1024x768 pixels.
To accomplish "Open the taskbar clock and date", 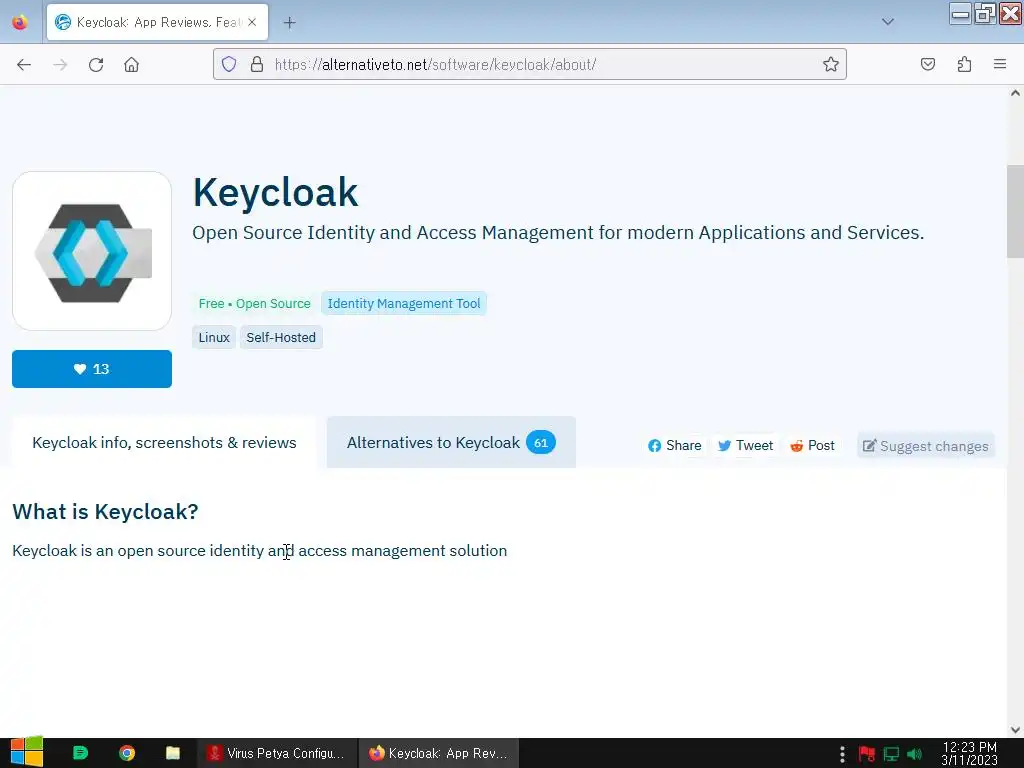I will pyautogui.click(x=969, y=753).
